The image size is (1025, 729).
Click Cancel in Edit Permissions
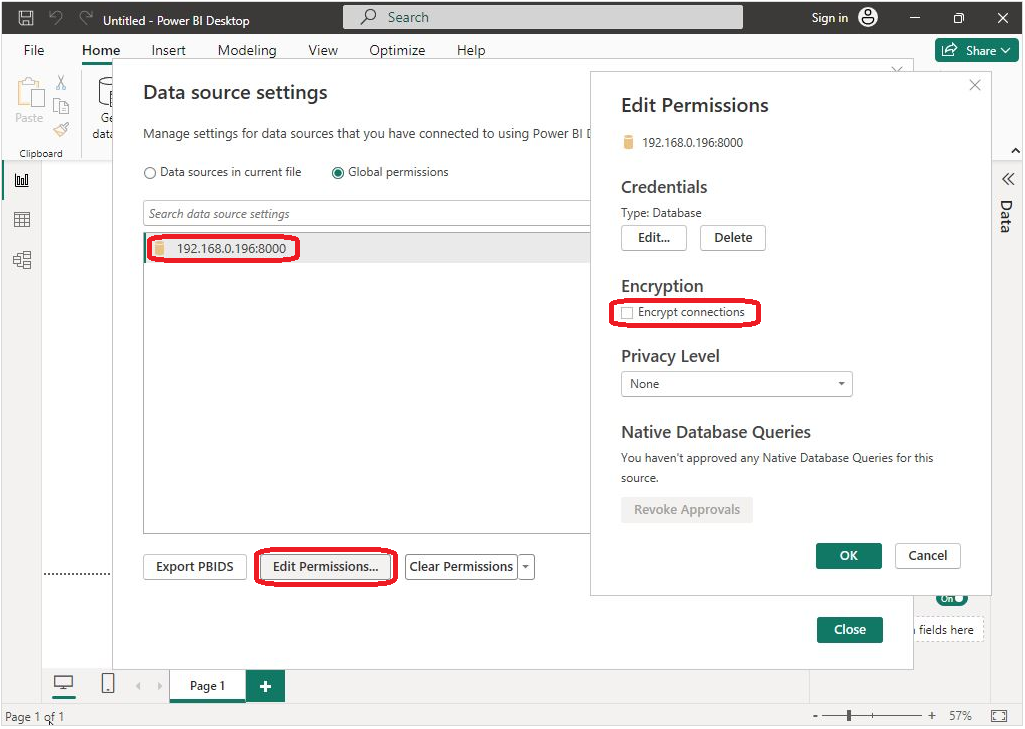tap(928, 556)
